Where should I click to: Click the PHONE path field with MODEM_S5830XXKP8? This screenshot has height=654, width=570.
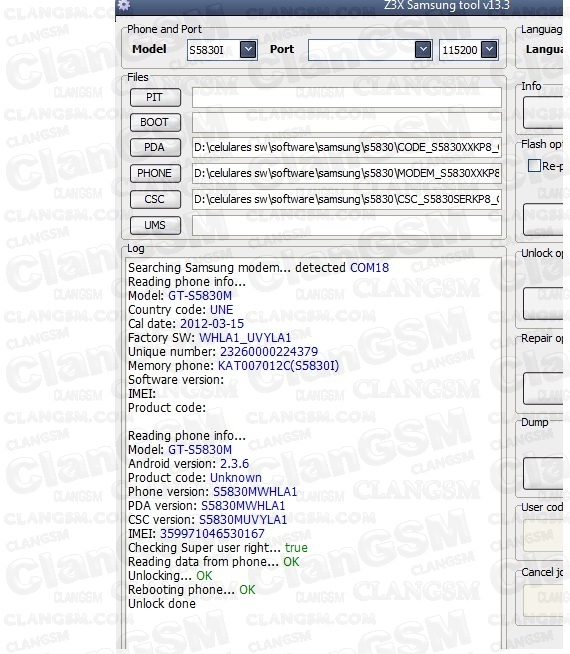click(347, 174)
